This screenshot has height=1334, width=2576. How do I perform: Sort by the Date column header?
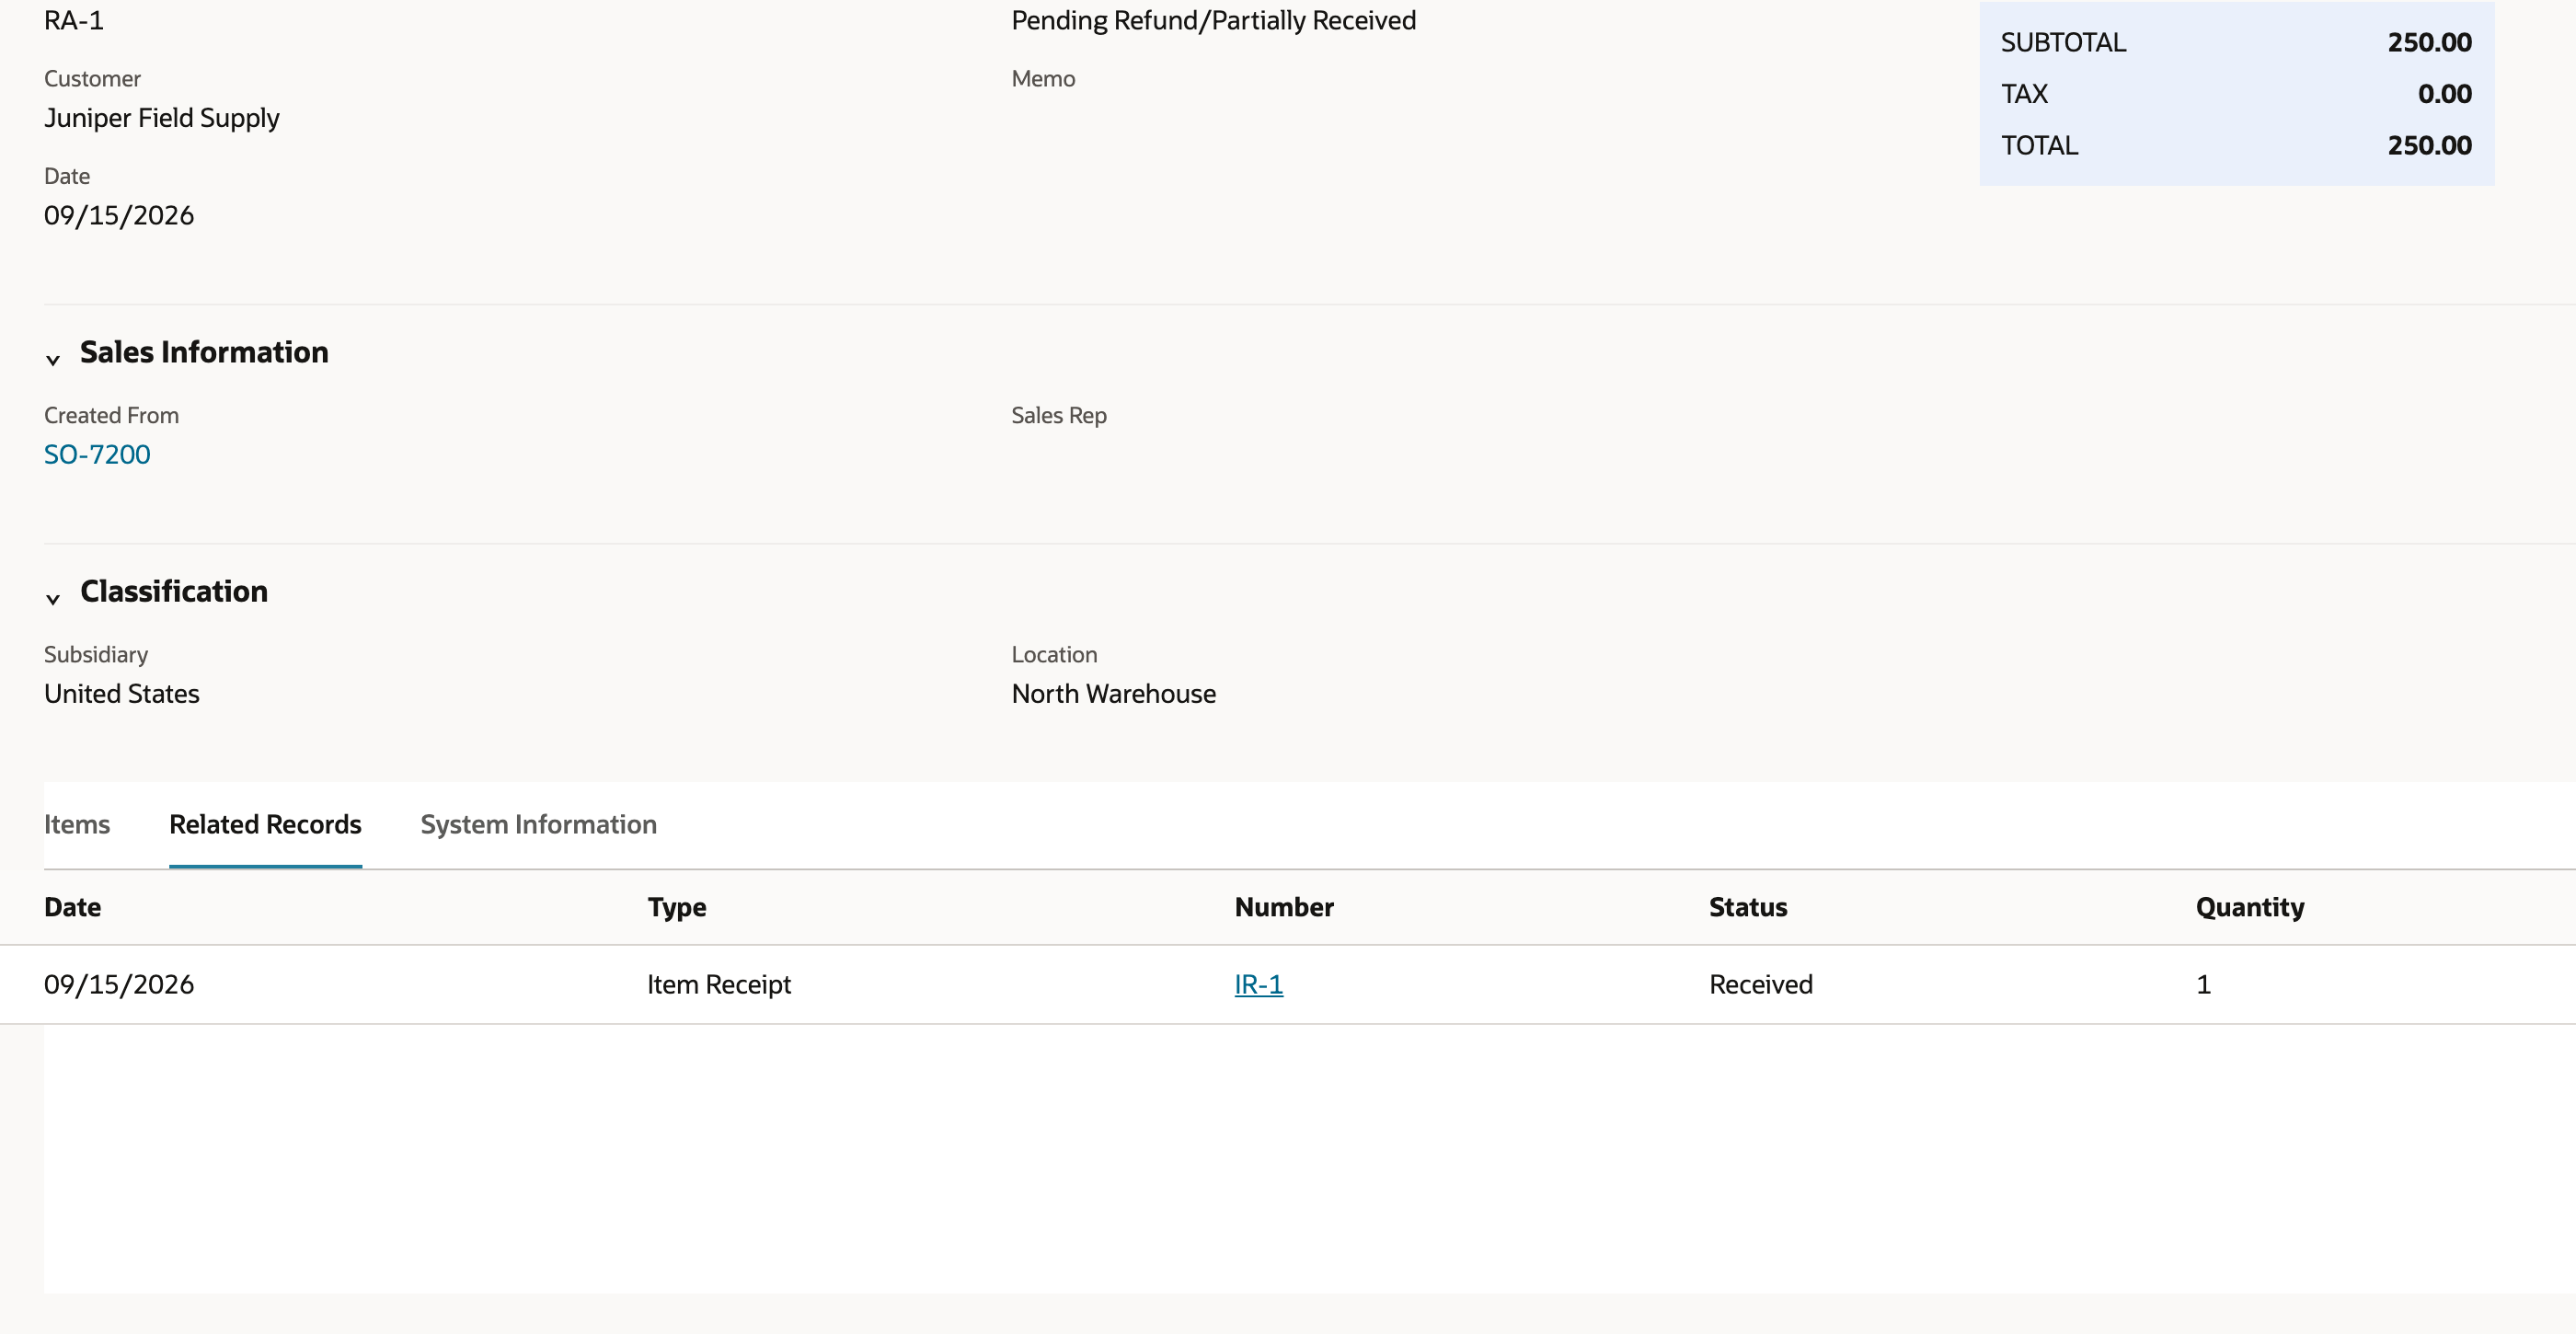(72, 907)
